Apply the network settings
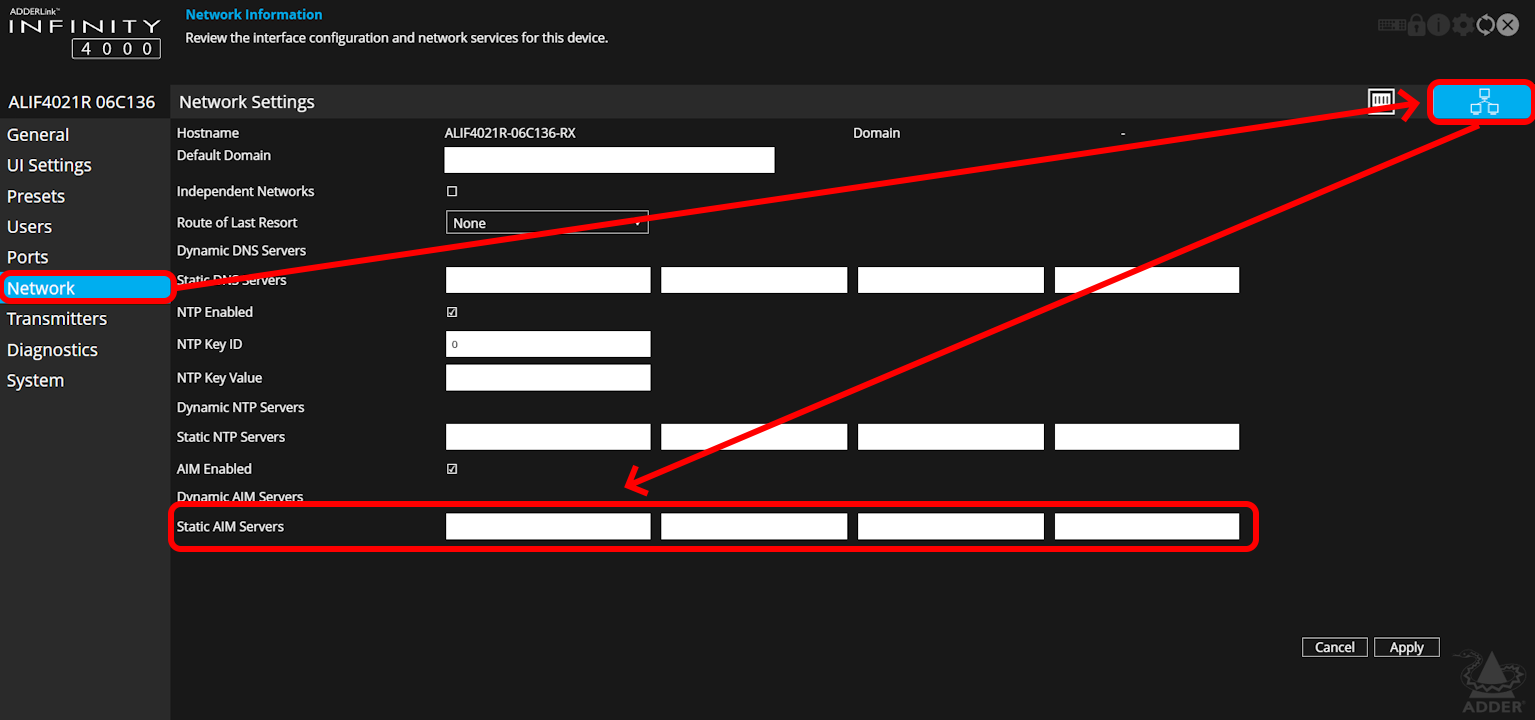 (1407, 647)
